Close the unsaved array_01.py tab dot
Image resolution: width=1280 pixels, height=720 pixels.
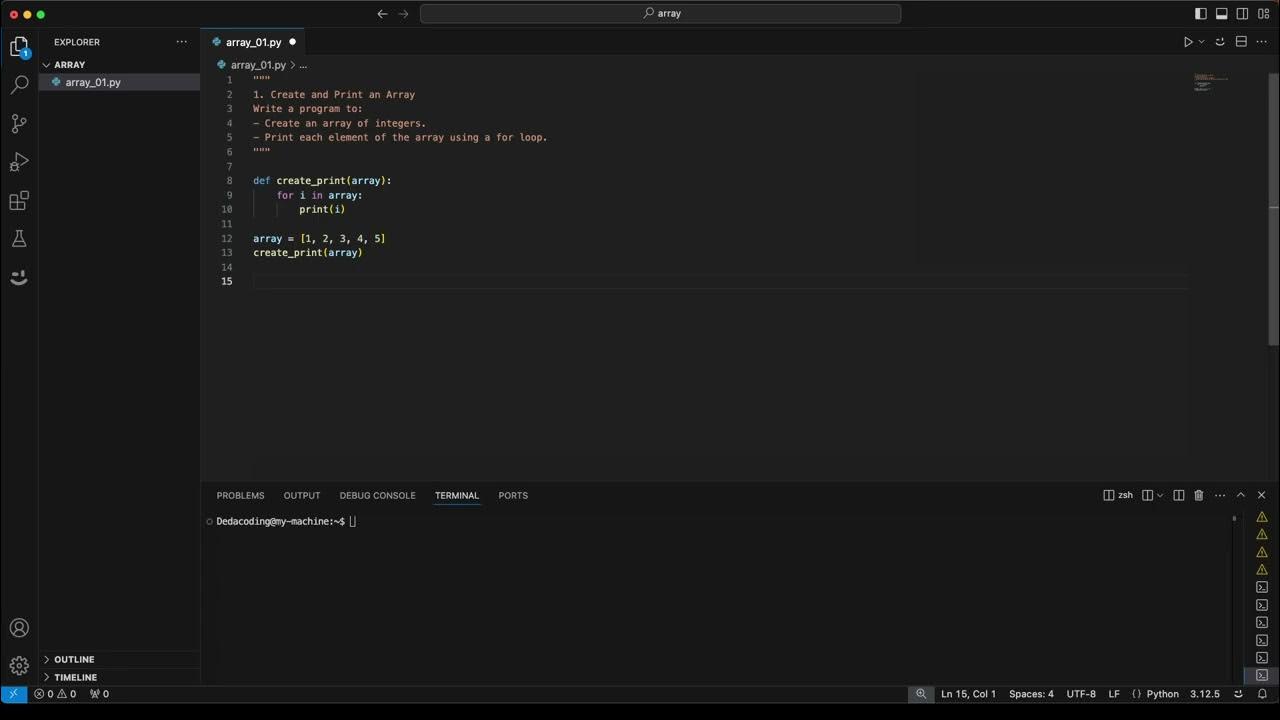click(292, 42)
